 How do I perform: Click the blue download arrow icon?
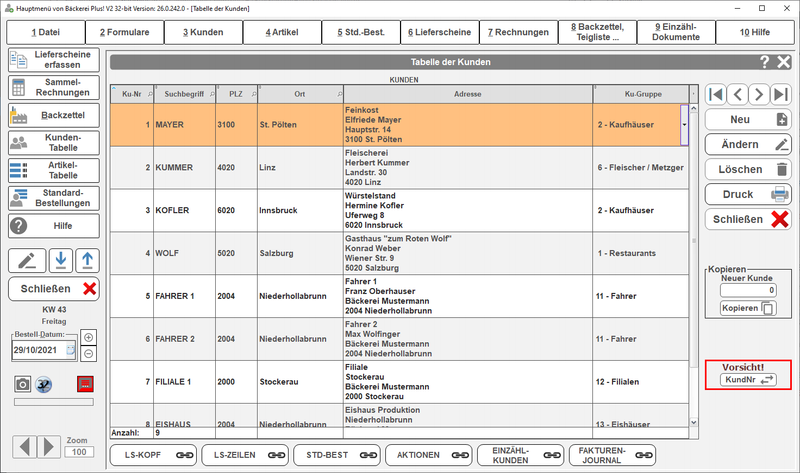[61, 261]
